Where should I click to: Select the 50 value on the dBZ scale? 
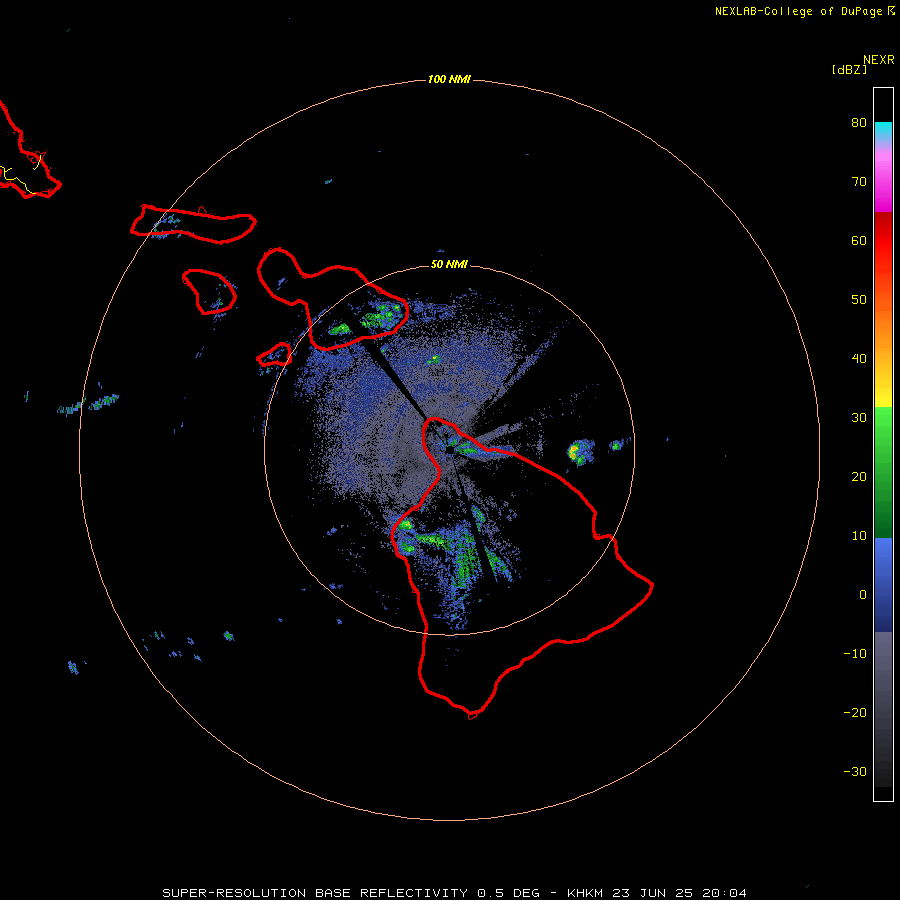[859, 300]
